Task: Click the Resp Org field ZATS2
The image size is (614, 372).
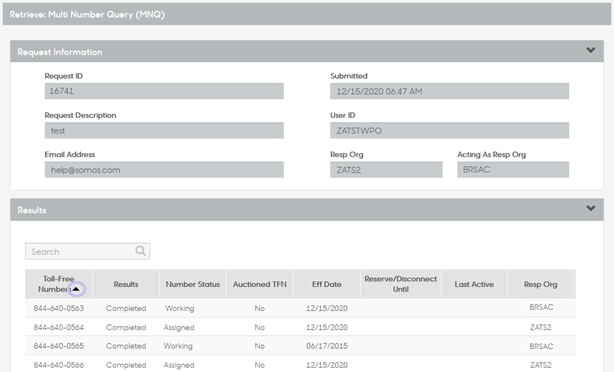Action: [386, 170]
